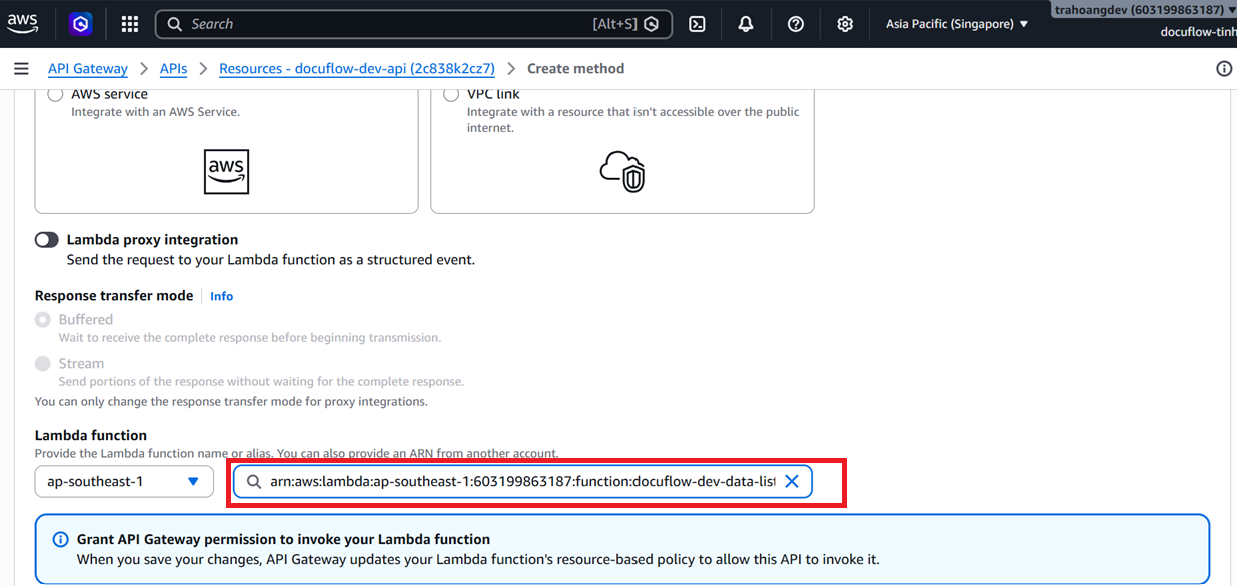Select the VPC link integration type
Viewport: 1237px width, 586px height.
click(x=452, y=94)
